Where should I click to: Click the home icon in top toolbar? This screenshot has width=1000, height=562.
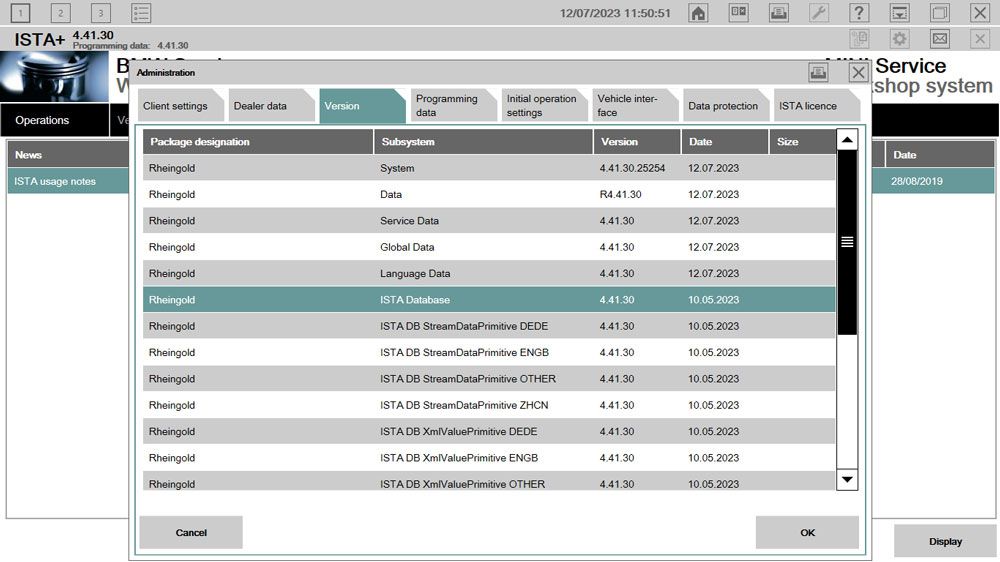(x=698, y=13)
